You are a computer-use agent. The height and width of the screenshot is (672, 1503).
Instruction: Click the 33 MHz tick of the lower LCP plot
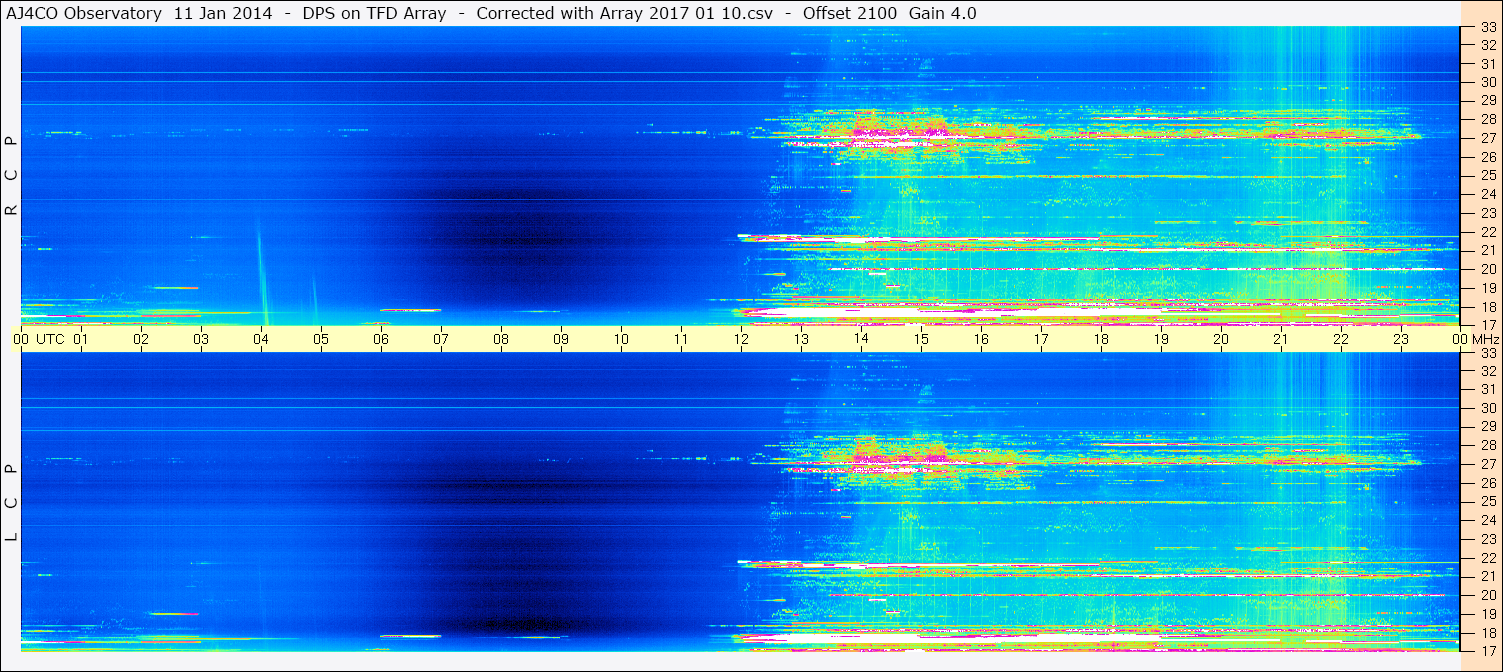coord(1487,353)
